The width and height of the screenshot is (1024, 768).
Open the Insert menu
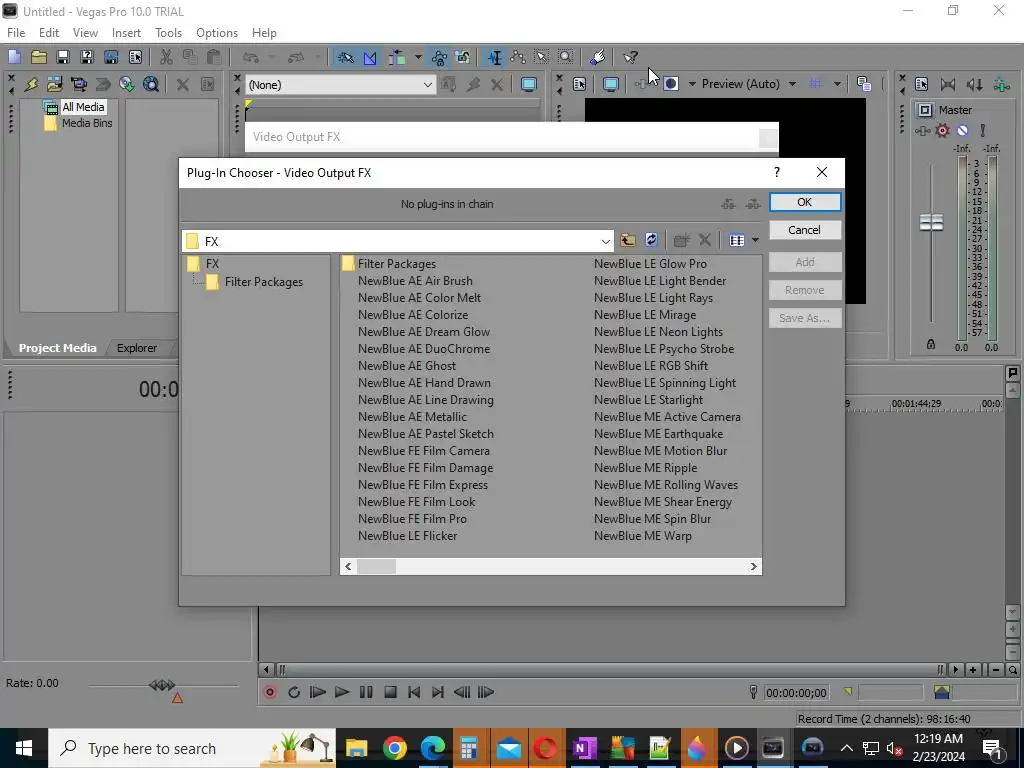(126, 33)
